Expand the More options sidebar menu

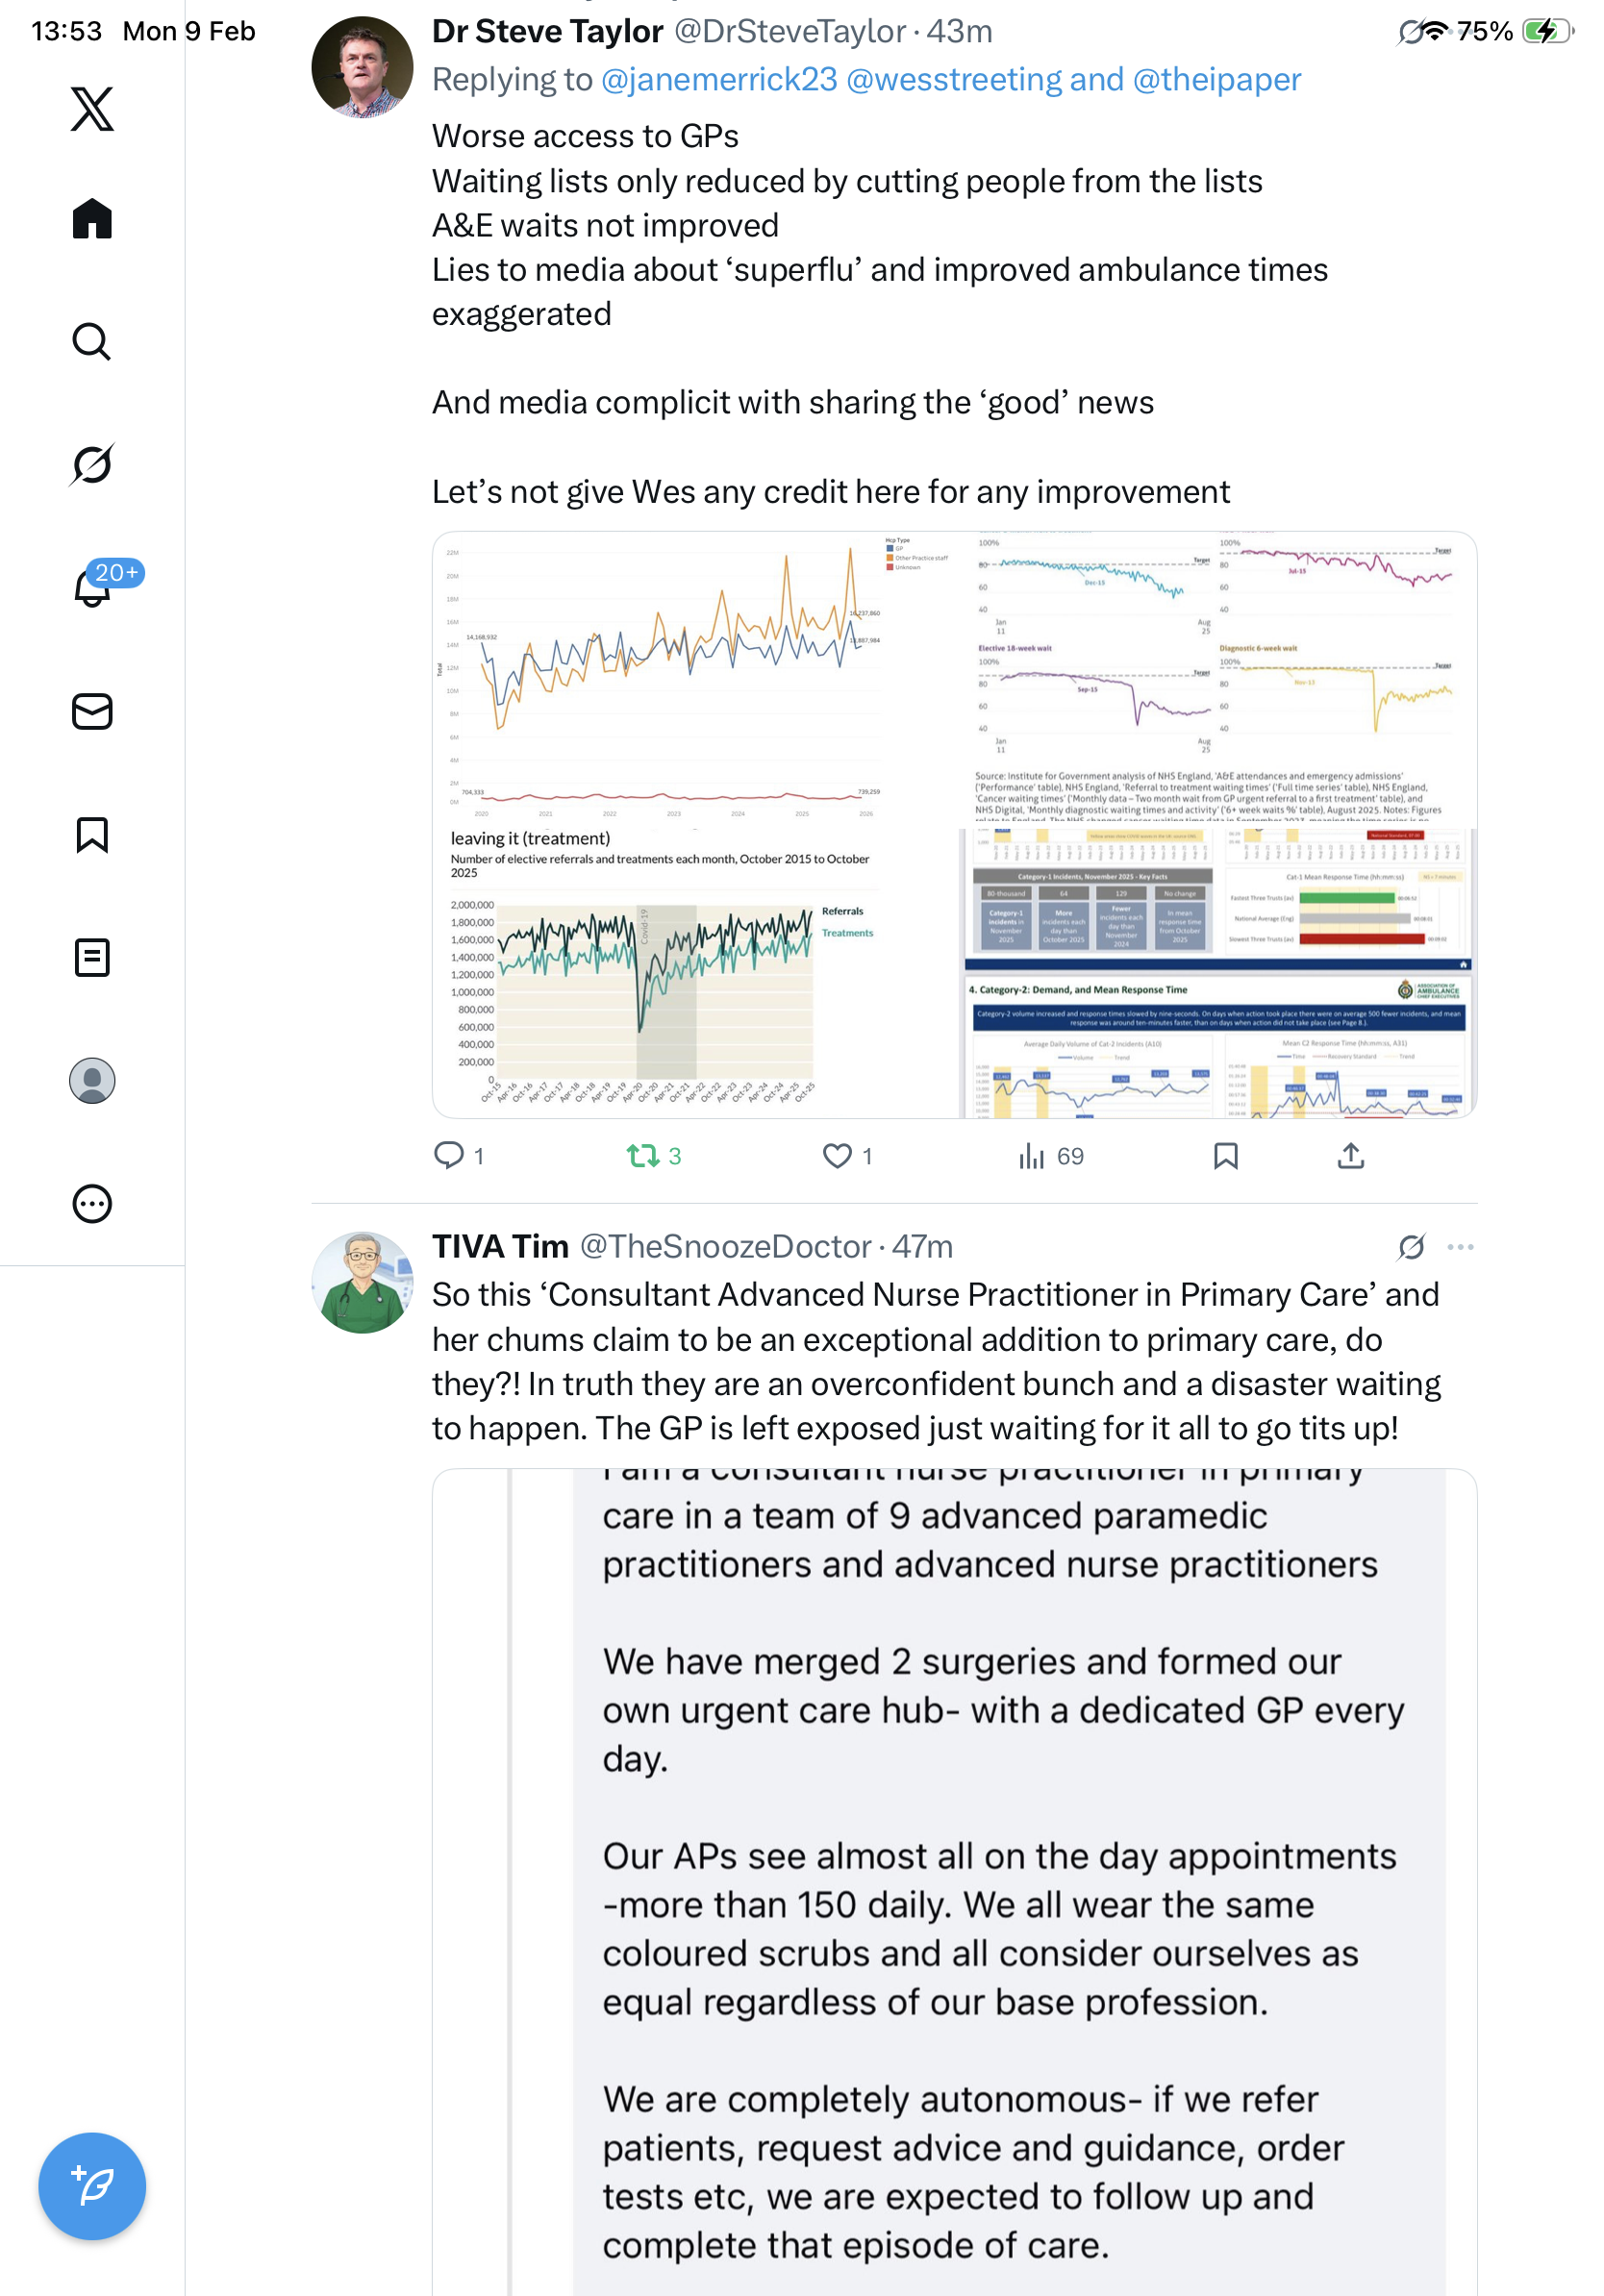pyautogui.click(x=92, y=1204)
